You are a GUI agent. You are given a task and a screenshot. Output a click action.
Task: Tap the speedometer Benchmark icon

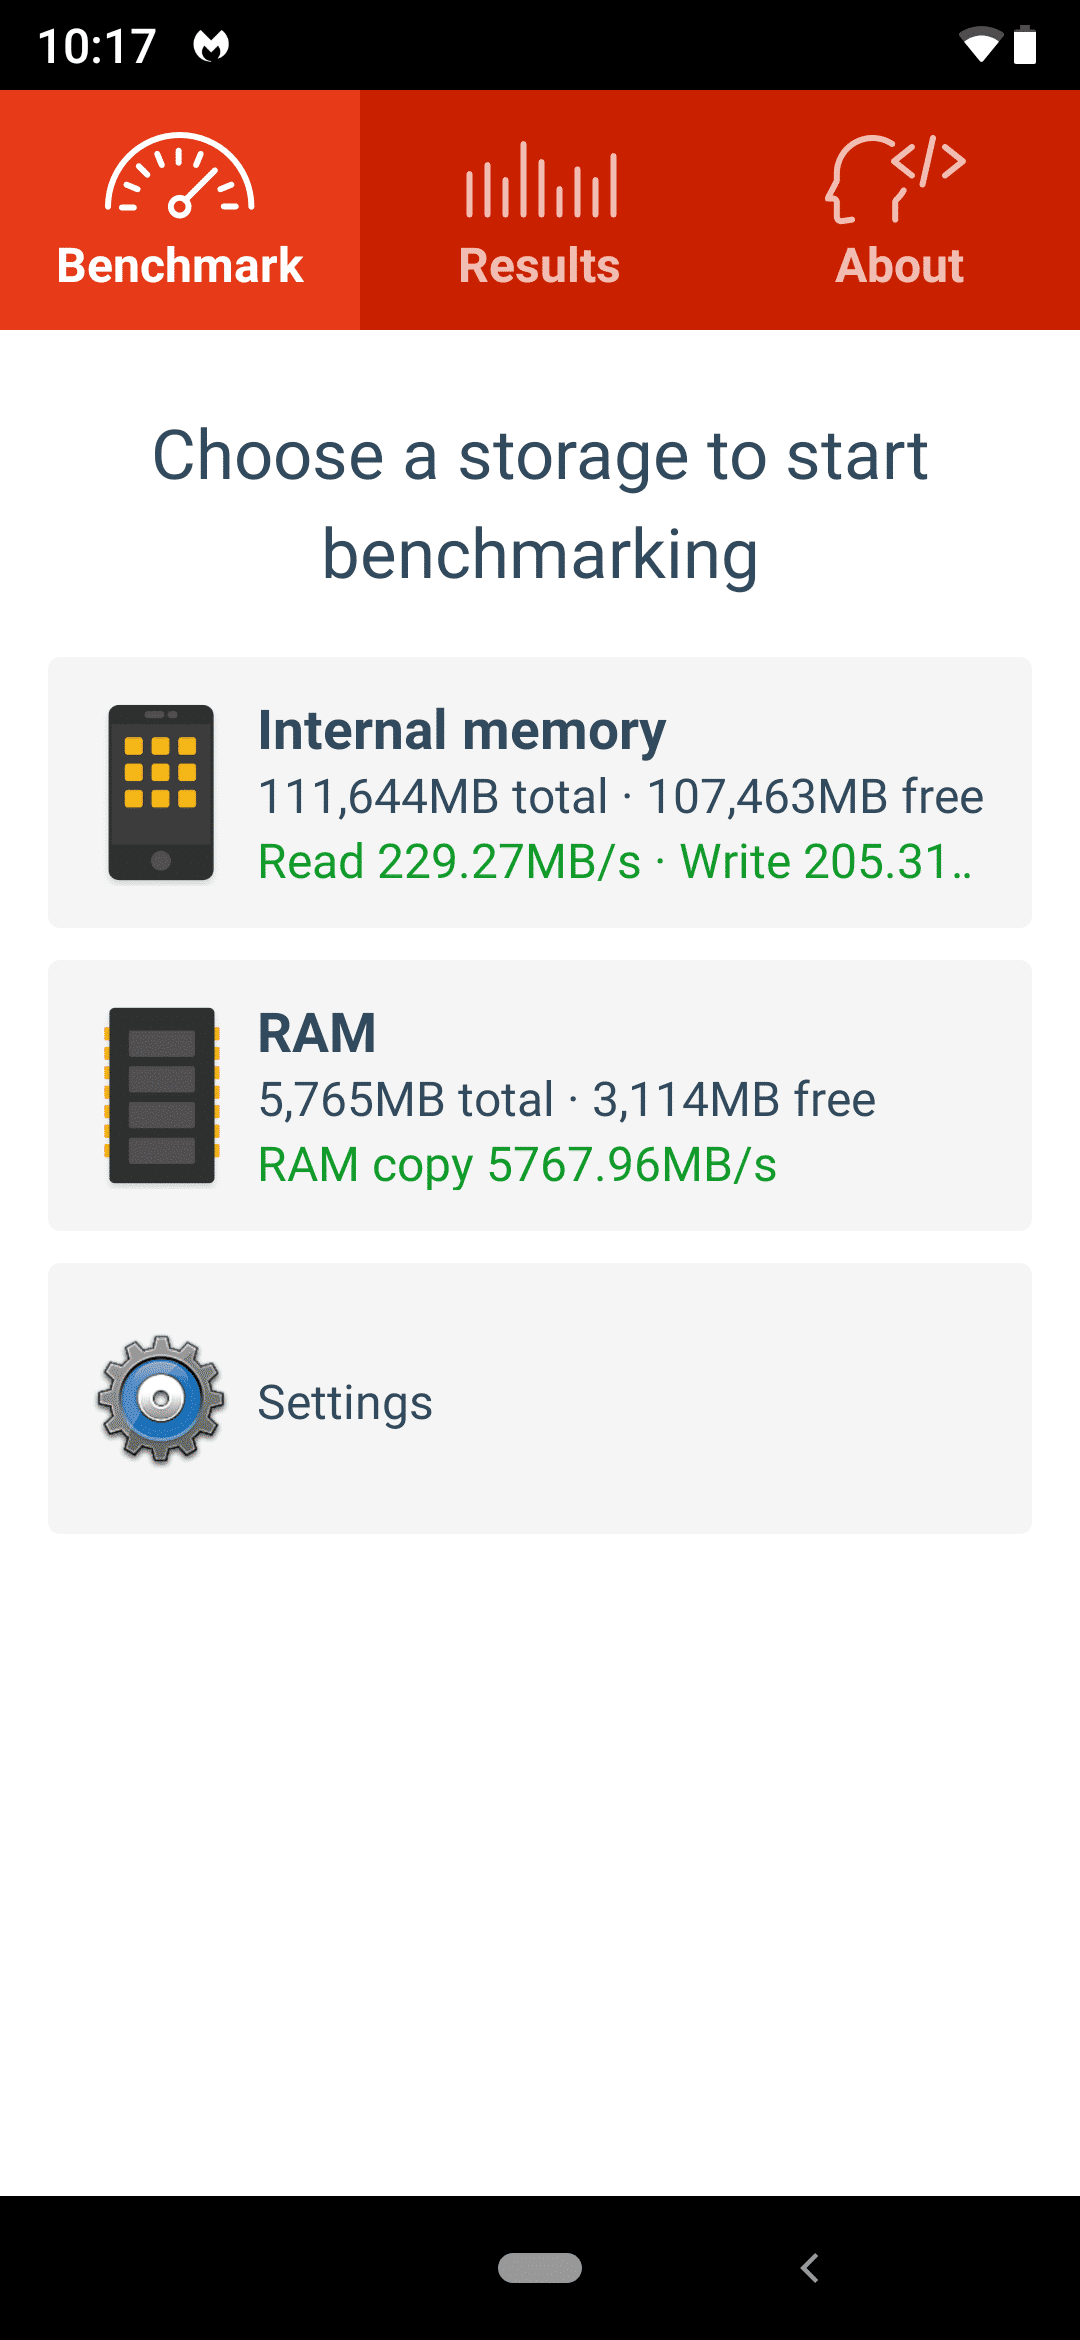click(180, 175)
